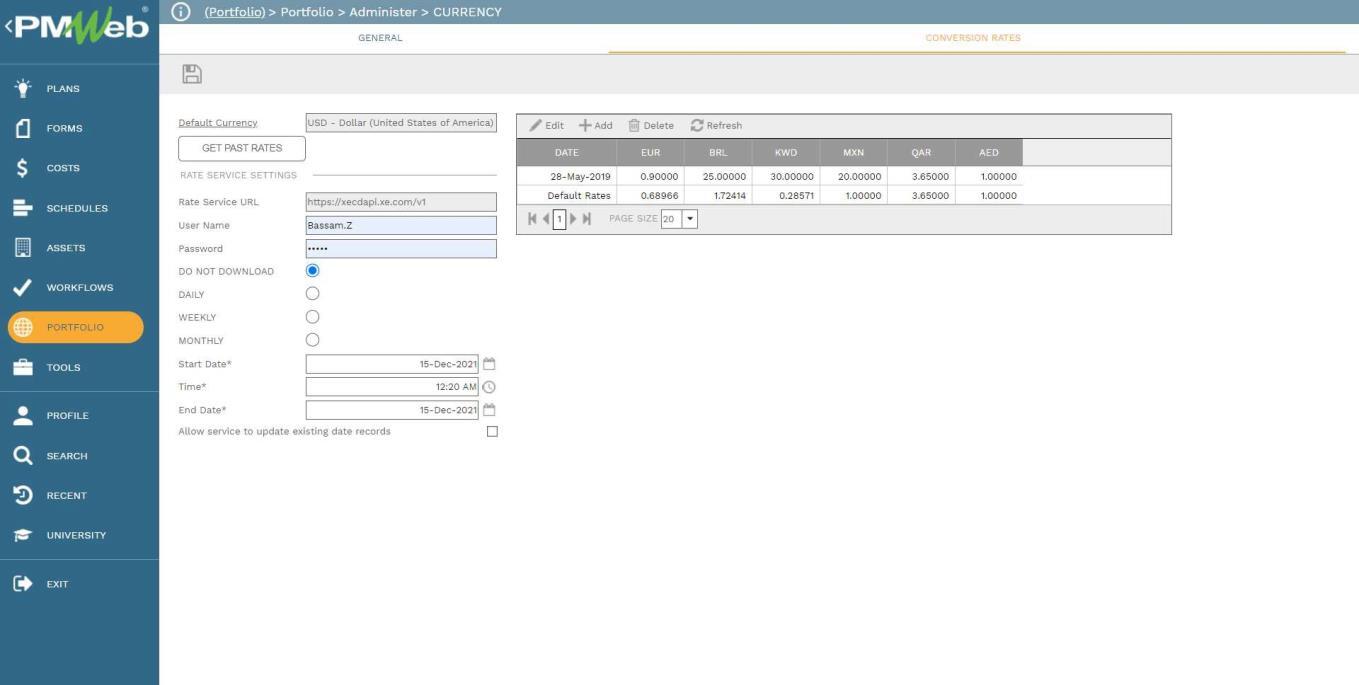Click the Time input field

pyautogui.click(x=392, y=387)
